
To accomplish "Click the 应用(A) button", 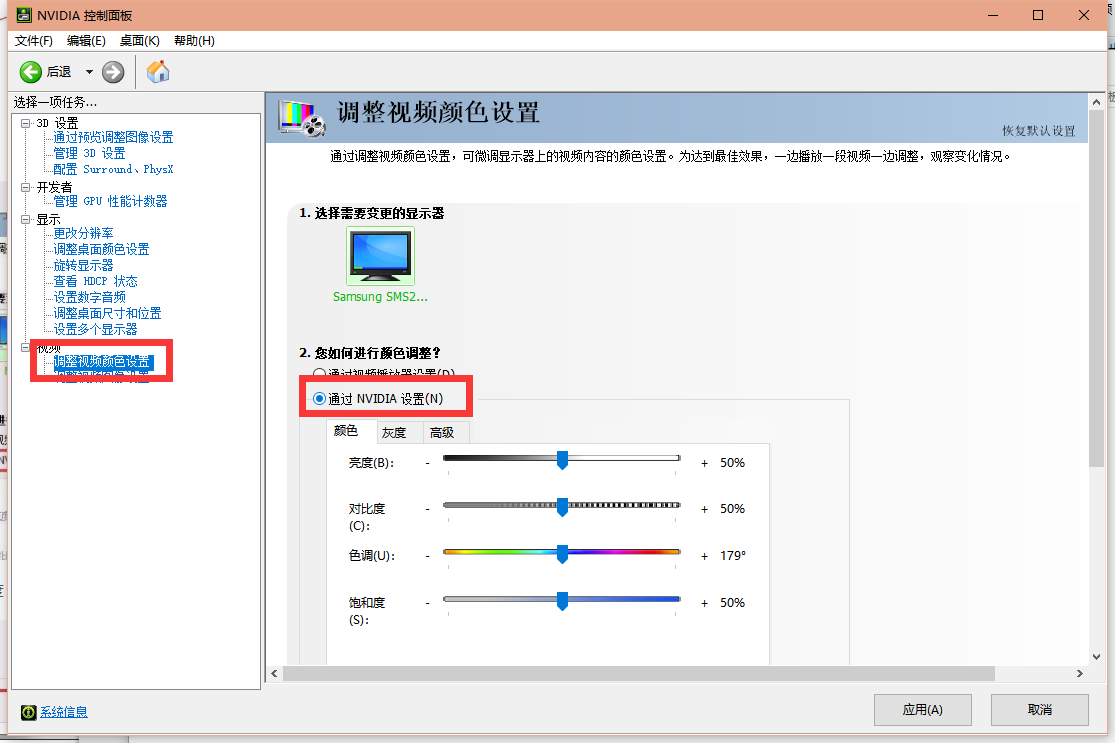I will tap(922, 710).
